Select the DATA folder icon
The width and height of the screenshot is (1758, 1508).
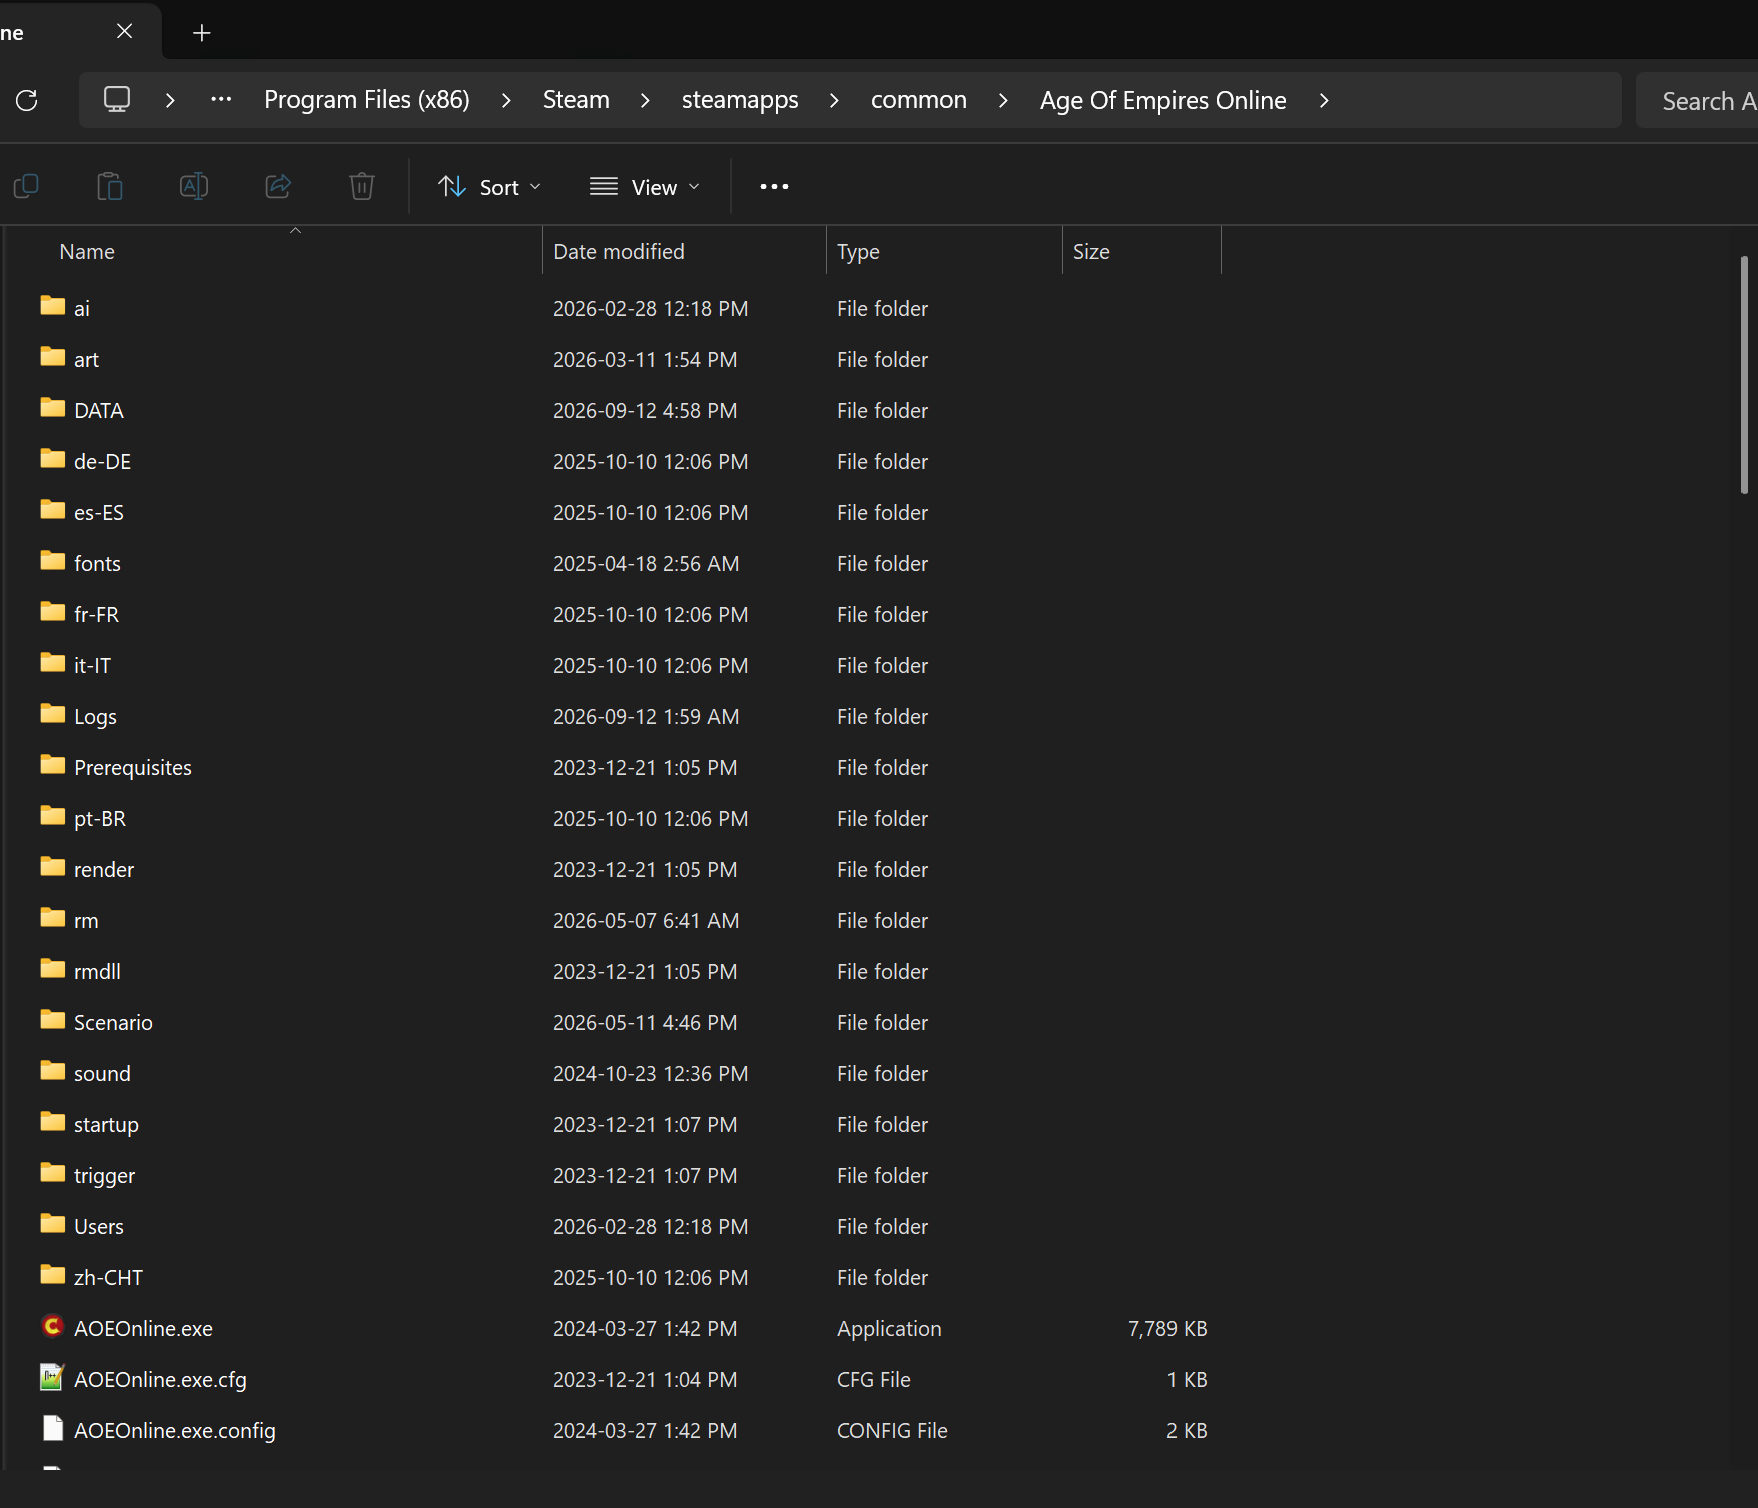(x=53, y=408)
